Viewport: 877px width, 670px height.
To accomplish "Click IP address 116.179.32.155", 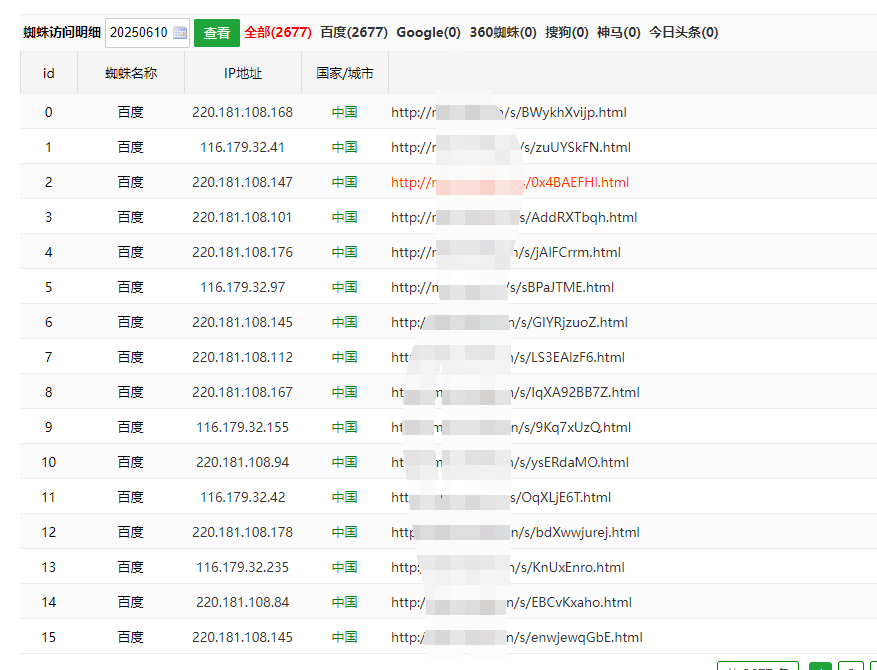I will pyautogui.click(x=242, y=427).
